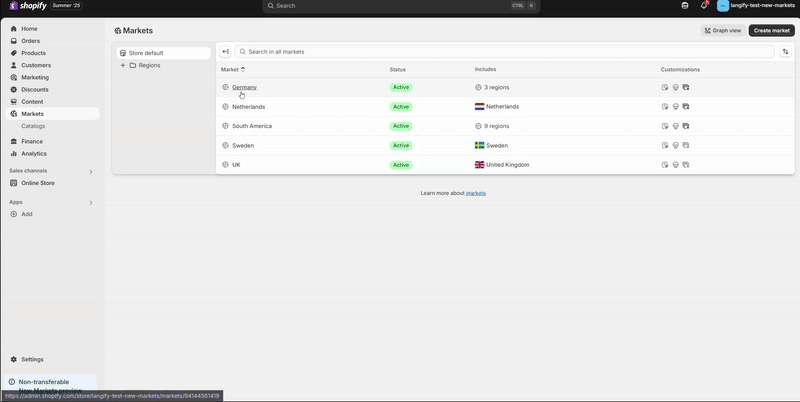Open Finance in sidebar

32,141
